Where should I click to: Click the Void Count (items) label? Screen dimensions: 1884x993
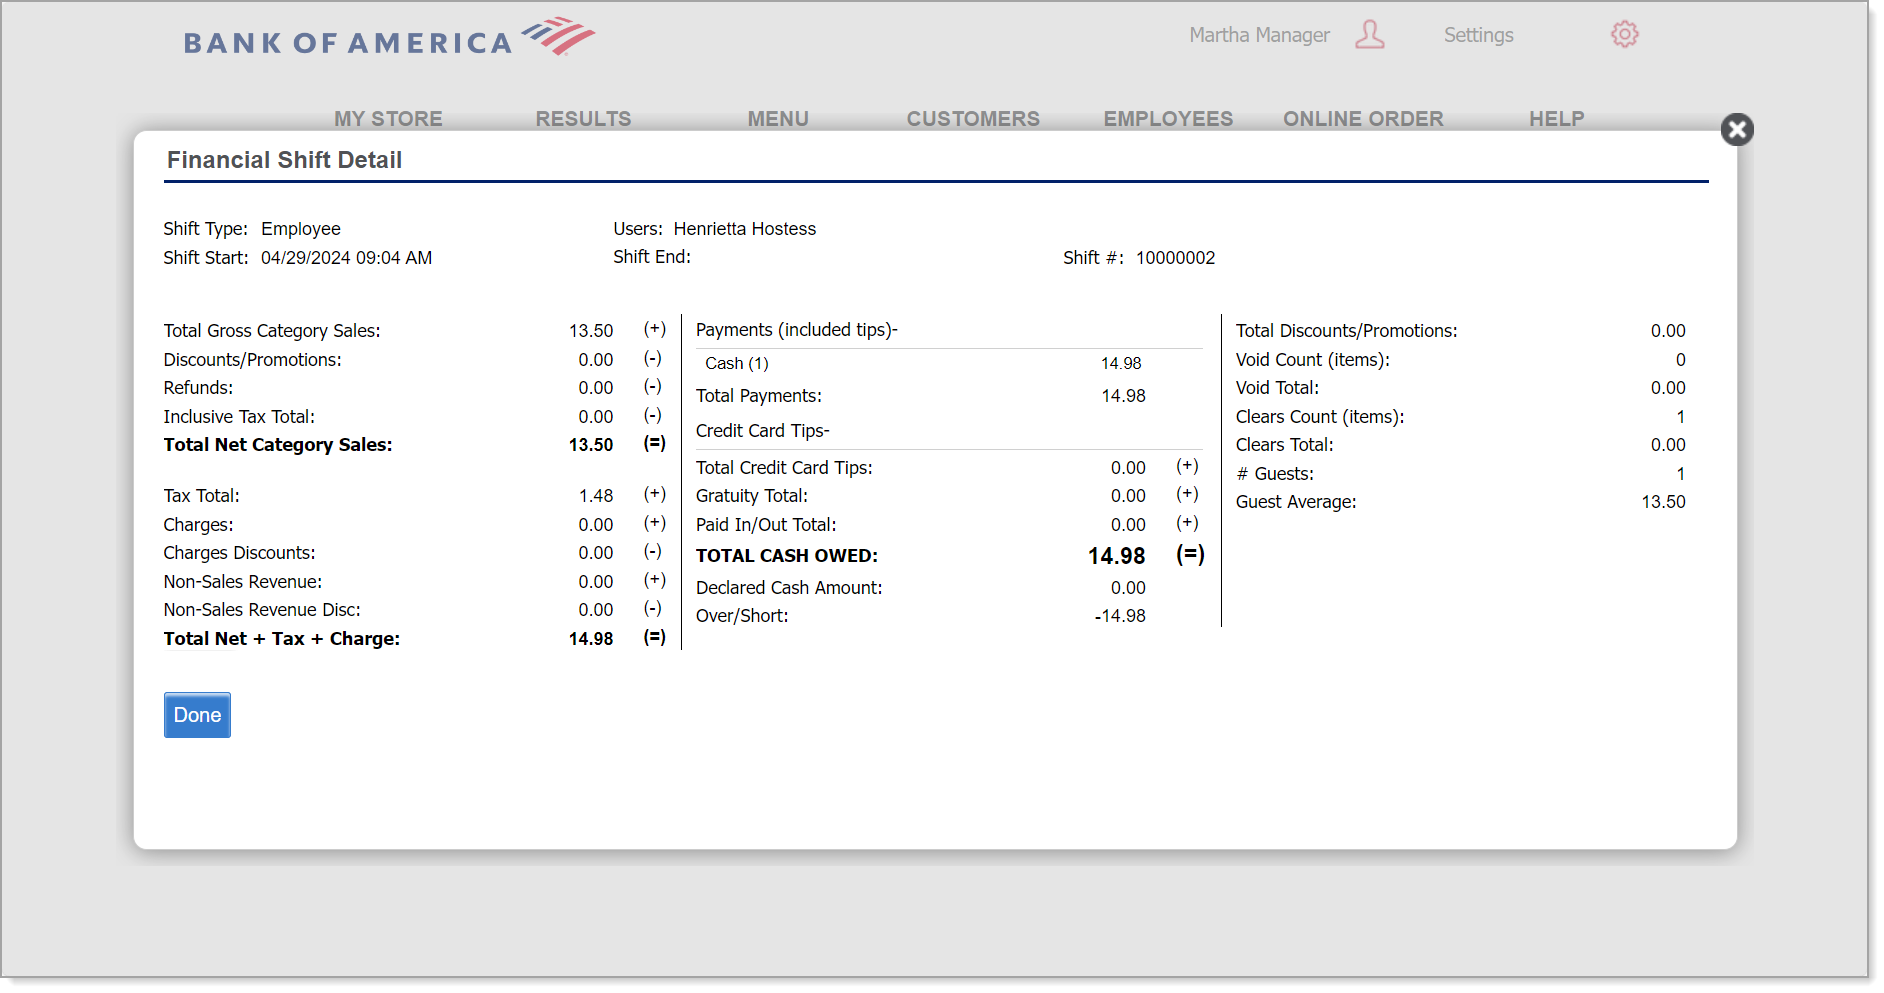(x=1312, y=360)
